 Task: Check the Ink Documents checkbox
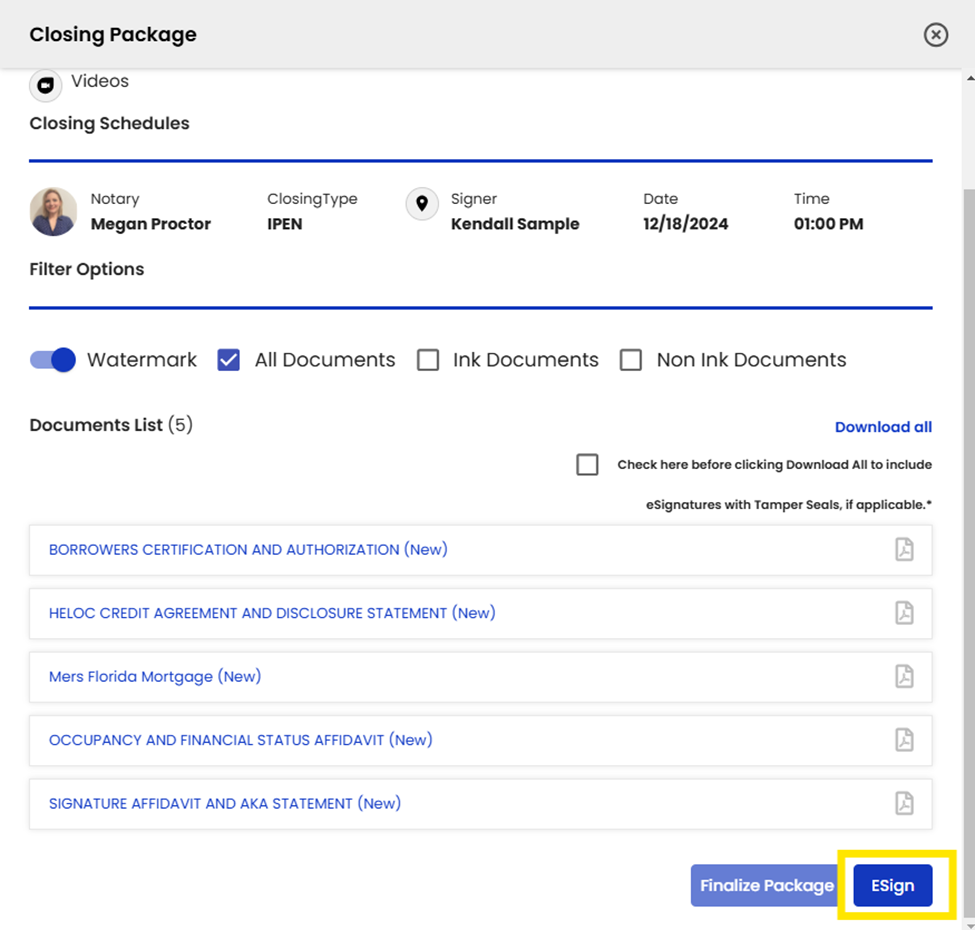click(x=428, y=360)
